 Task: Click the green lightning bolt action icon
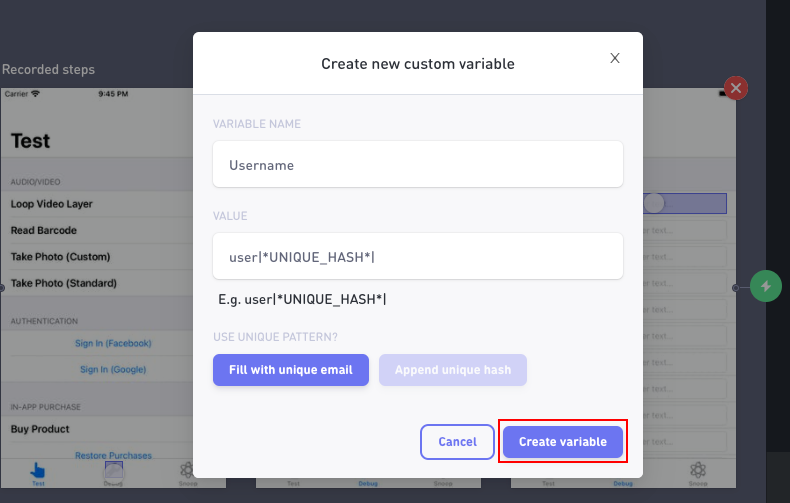pyautogui.click(x=765, y=286)
